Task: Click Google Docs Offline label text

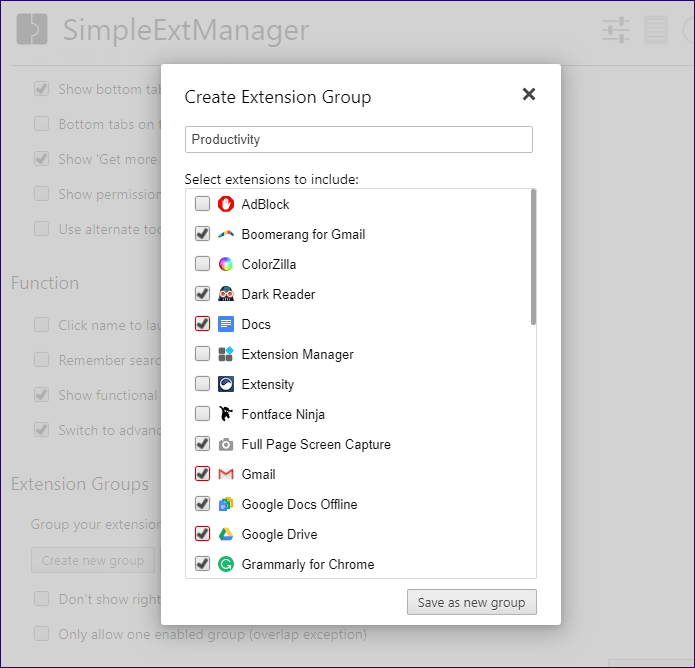Action: pos(299,504)
